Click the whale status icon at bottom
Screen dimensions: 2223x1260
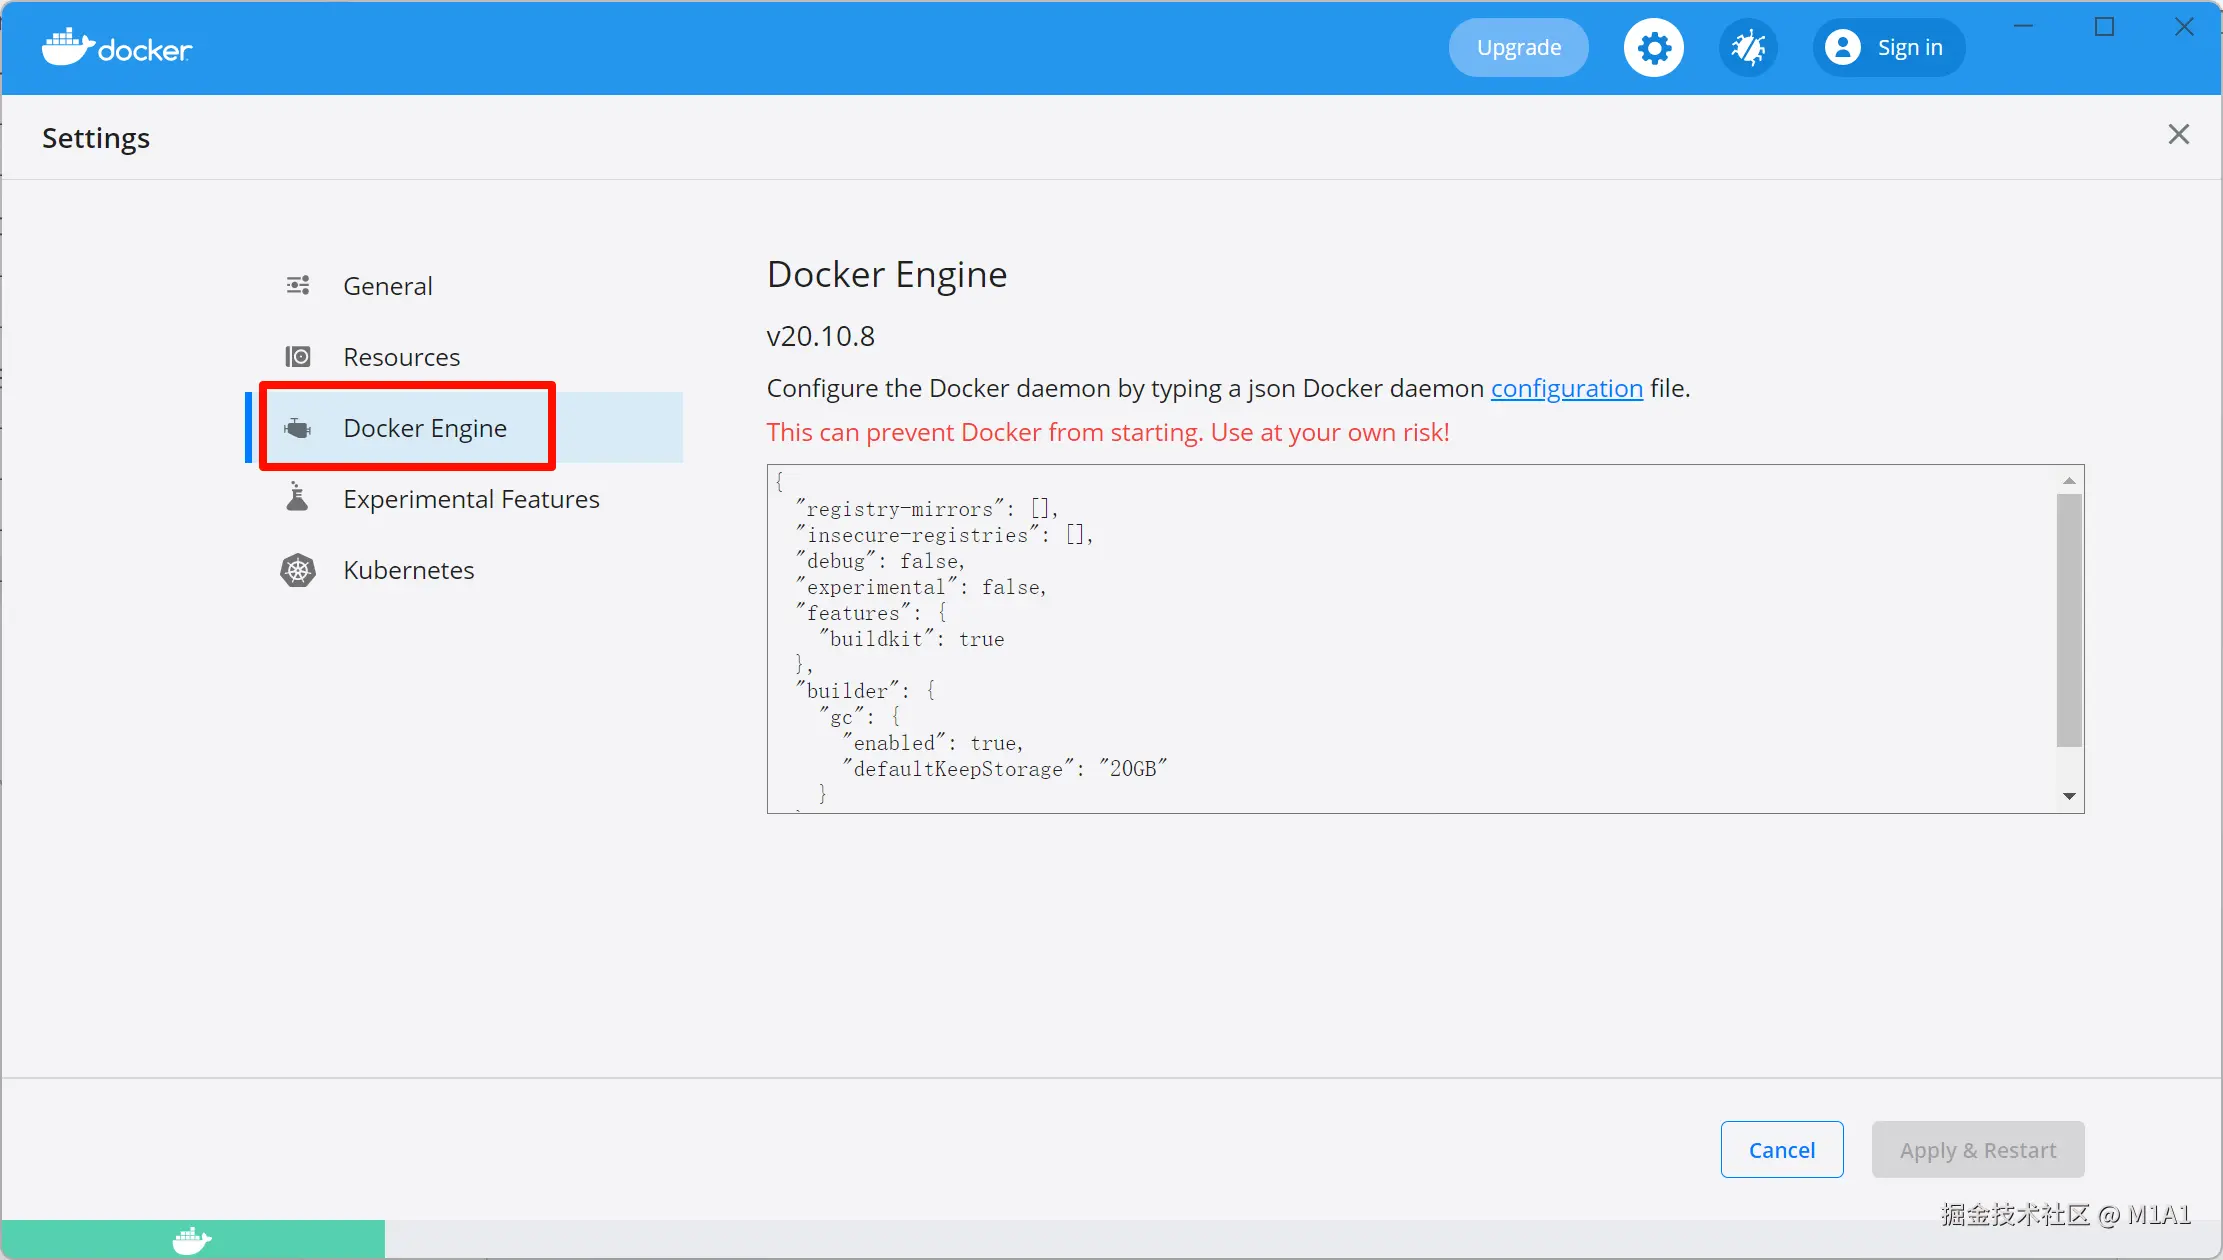[x=191, y=1240]
